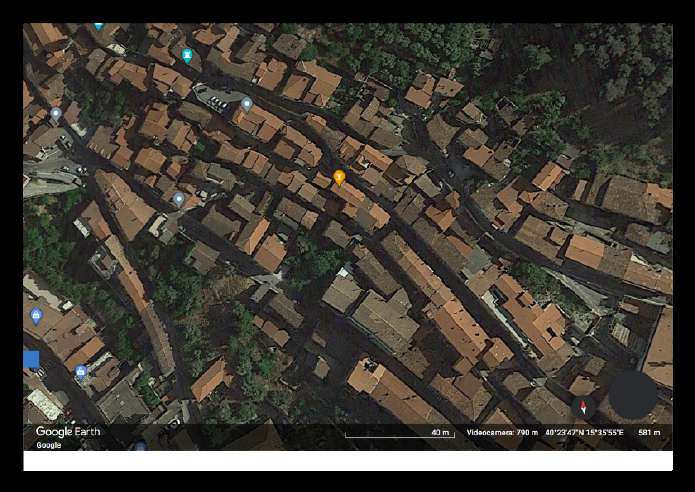The image size is (695, 492).
Task: Select the lowest gray place pin on the map
Action: point(179,199)
